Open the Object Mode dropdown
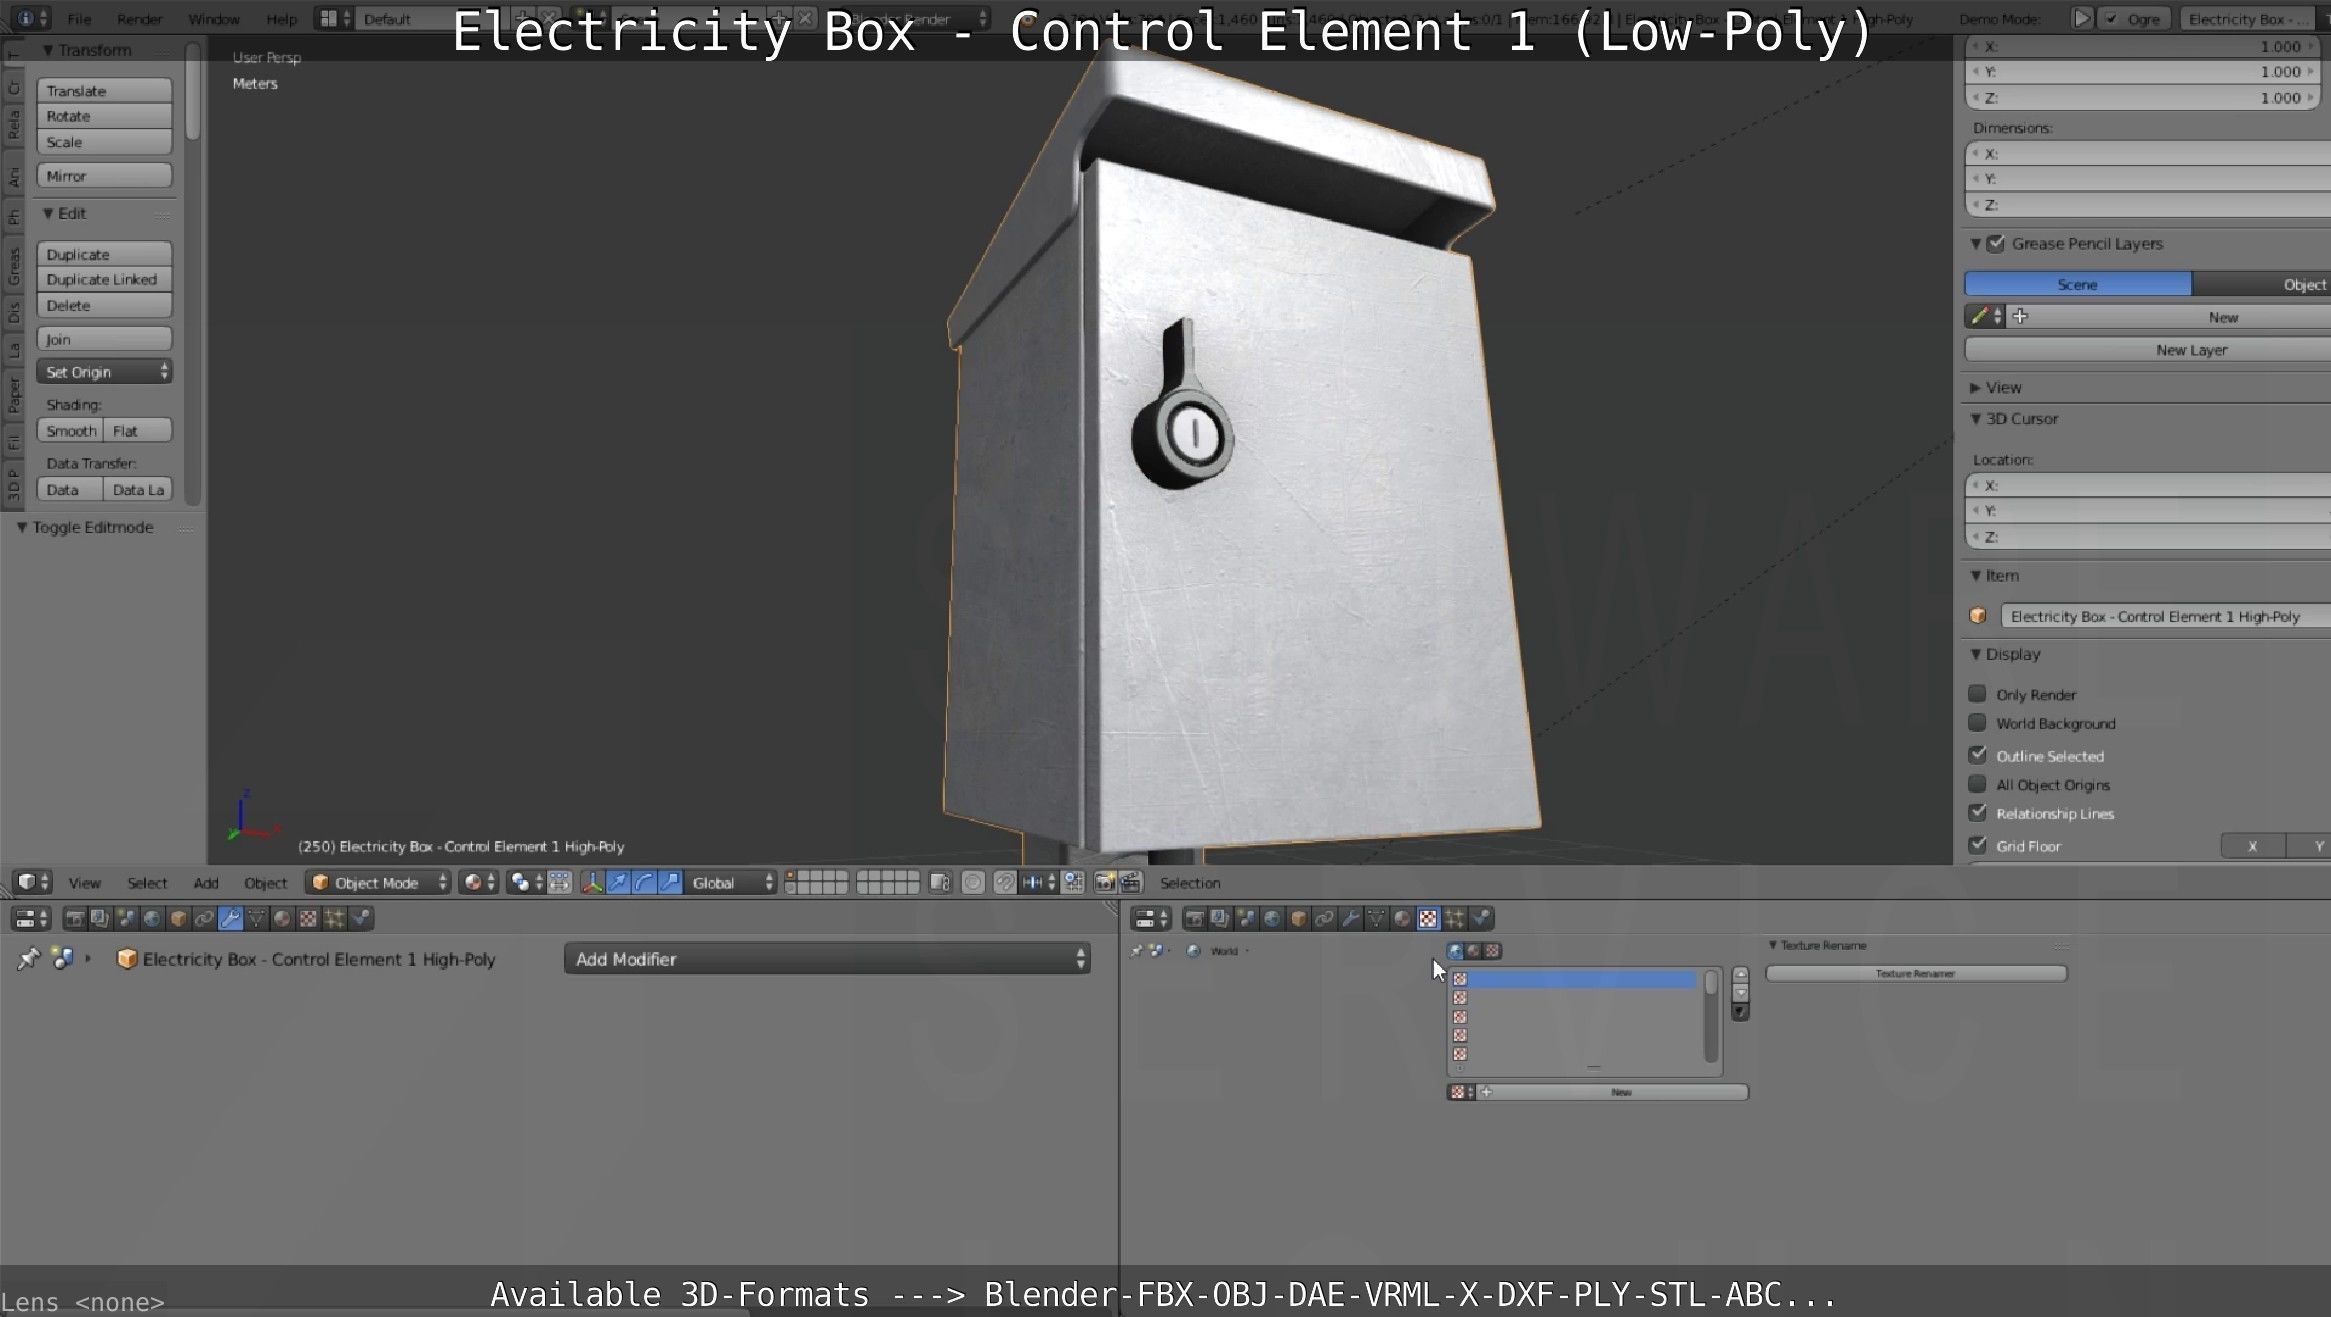Viewport: 2331px width, 1317px height. 378,882
